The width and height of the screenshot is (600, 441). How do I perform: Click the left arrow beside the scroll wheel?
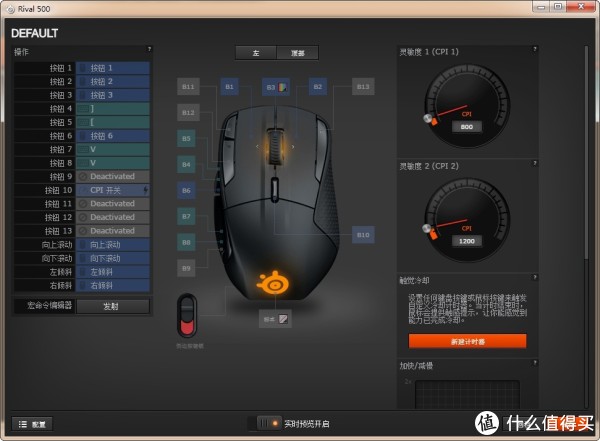257,146
